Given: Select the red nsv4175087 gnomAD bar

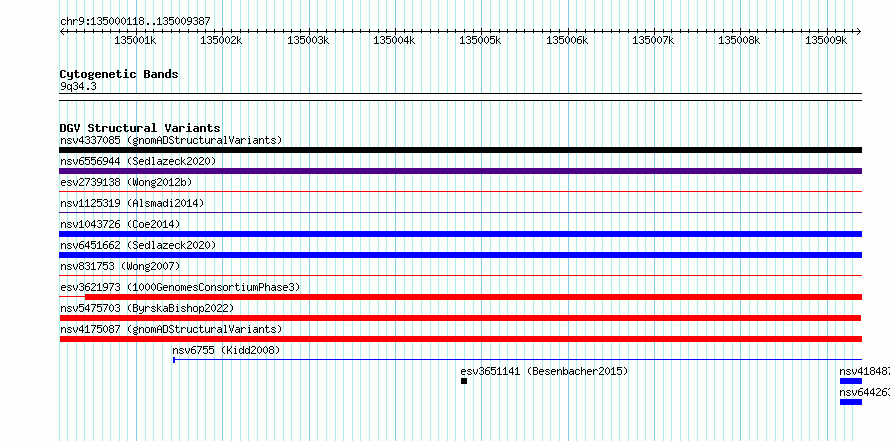Looking at the screenshot, I should click(460, 339).
